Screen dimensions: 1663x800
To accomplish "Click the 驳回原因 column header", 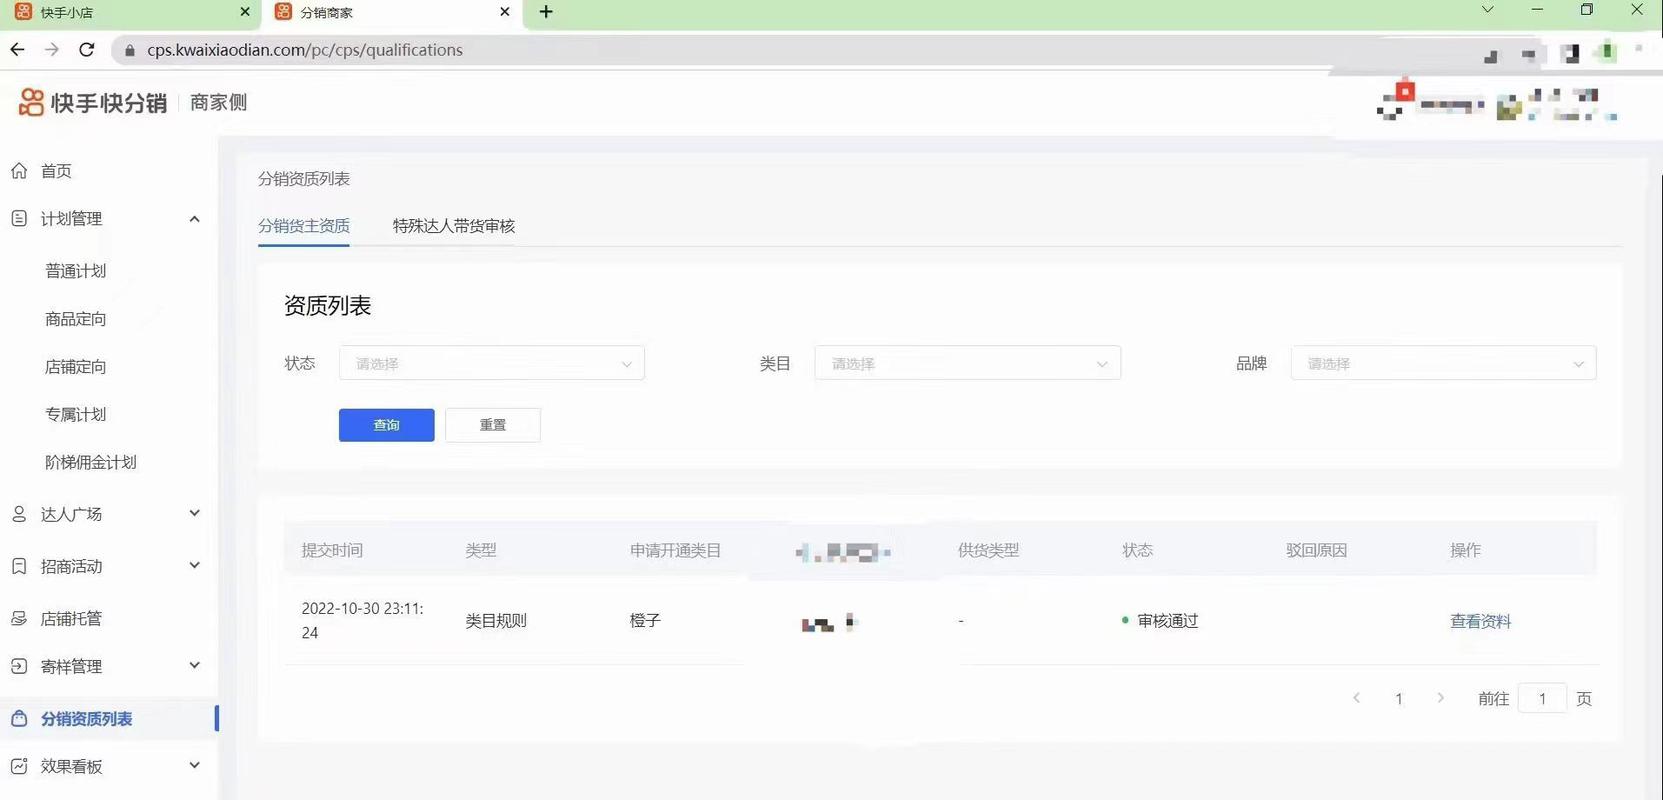I will pyautogui.click(x=1316, y=550).
